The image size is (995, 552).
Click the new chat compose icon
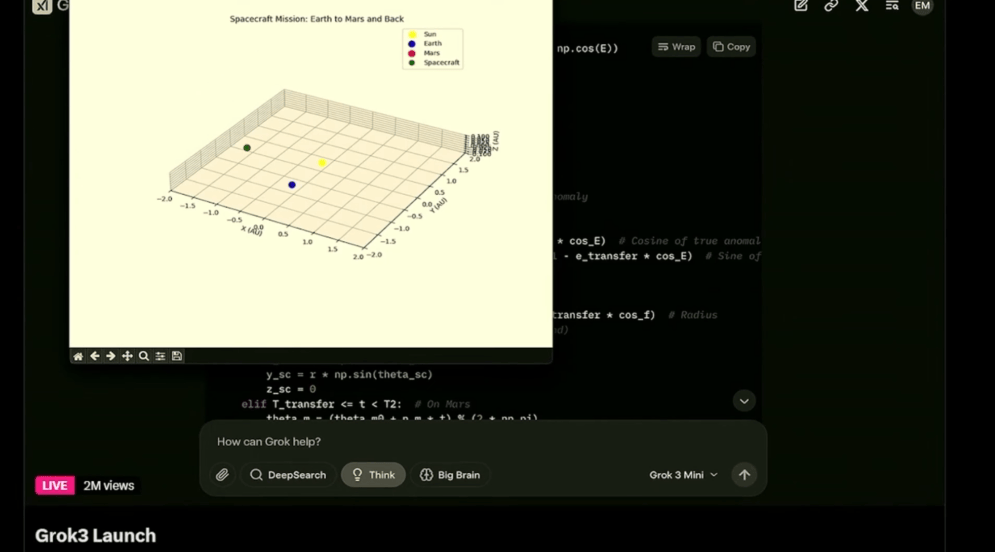pyautogui.click(x=801, y=6)
